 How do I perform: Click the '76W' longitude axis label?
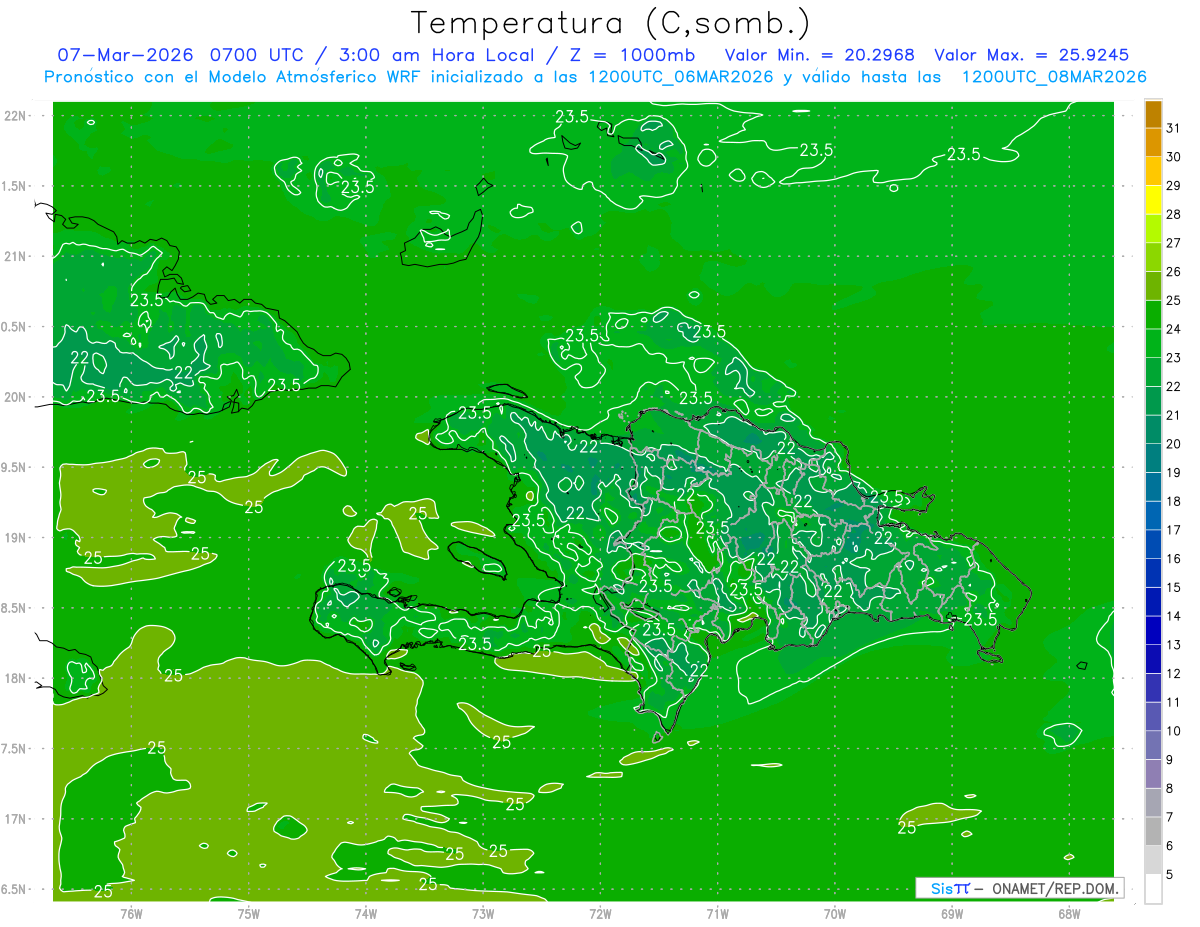coord(131,913)
